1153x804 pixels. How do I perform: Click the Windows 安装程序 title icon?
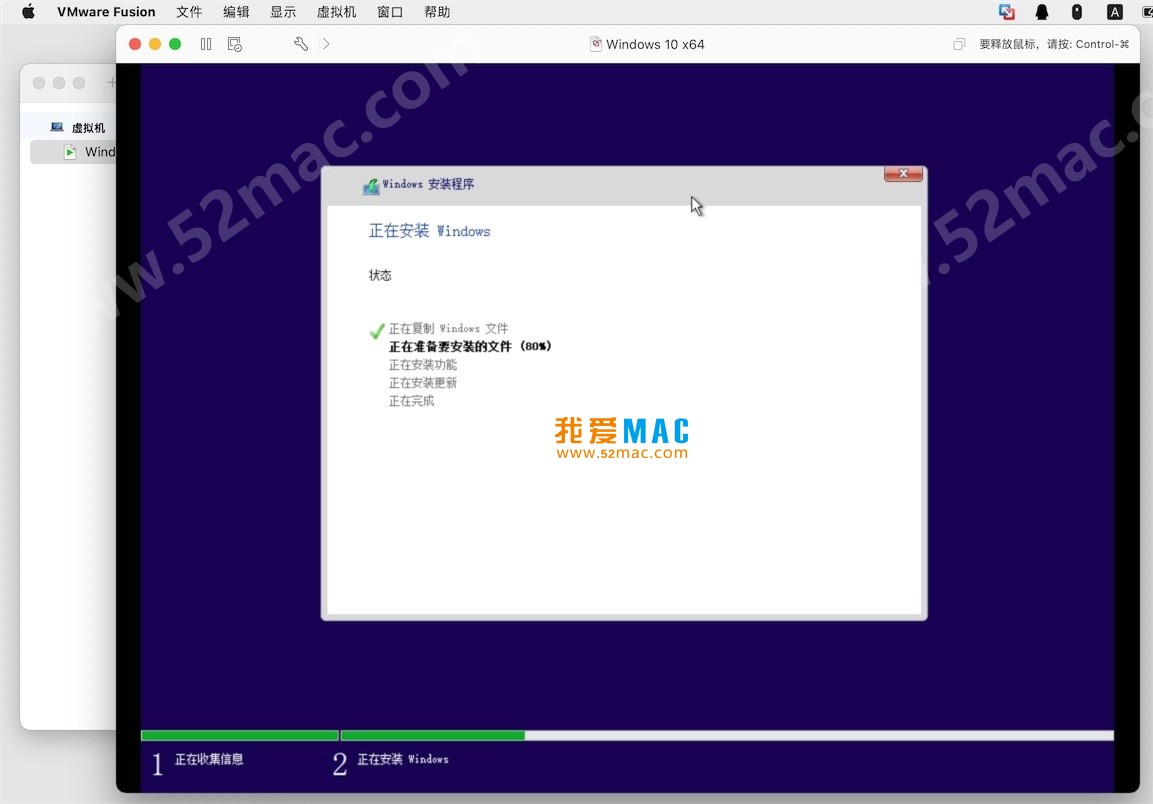click(x=371, y=186)
